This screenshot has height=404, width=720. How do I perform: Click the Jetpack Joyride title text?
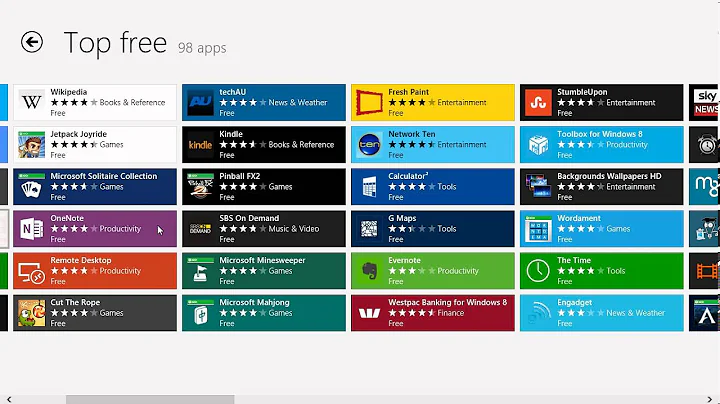tap(78, 134)
